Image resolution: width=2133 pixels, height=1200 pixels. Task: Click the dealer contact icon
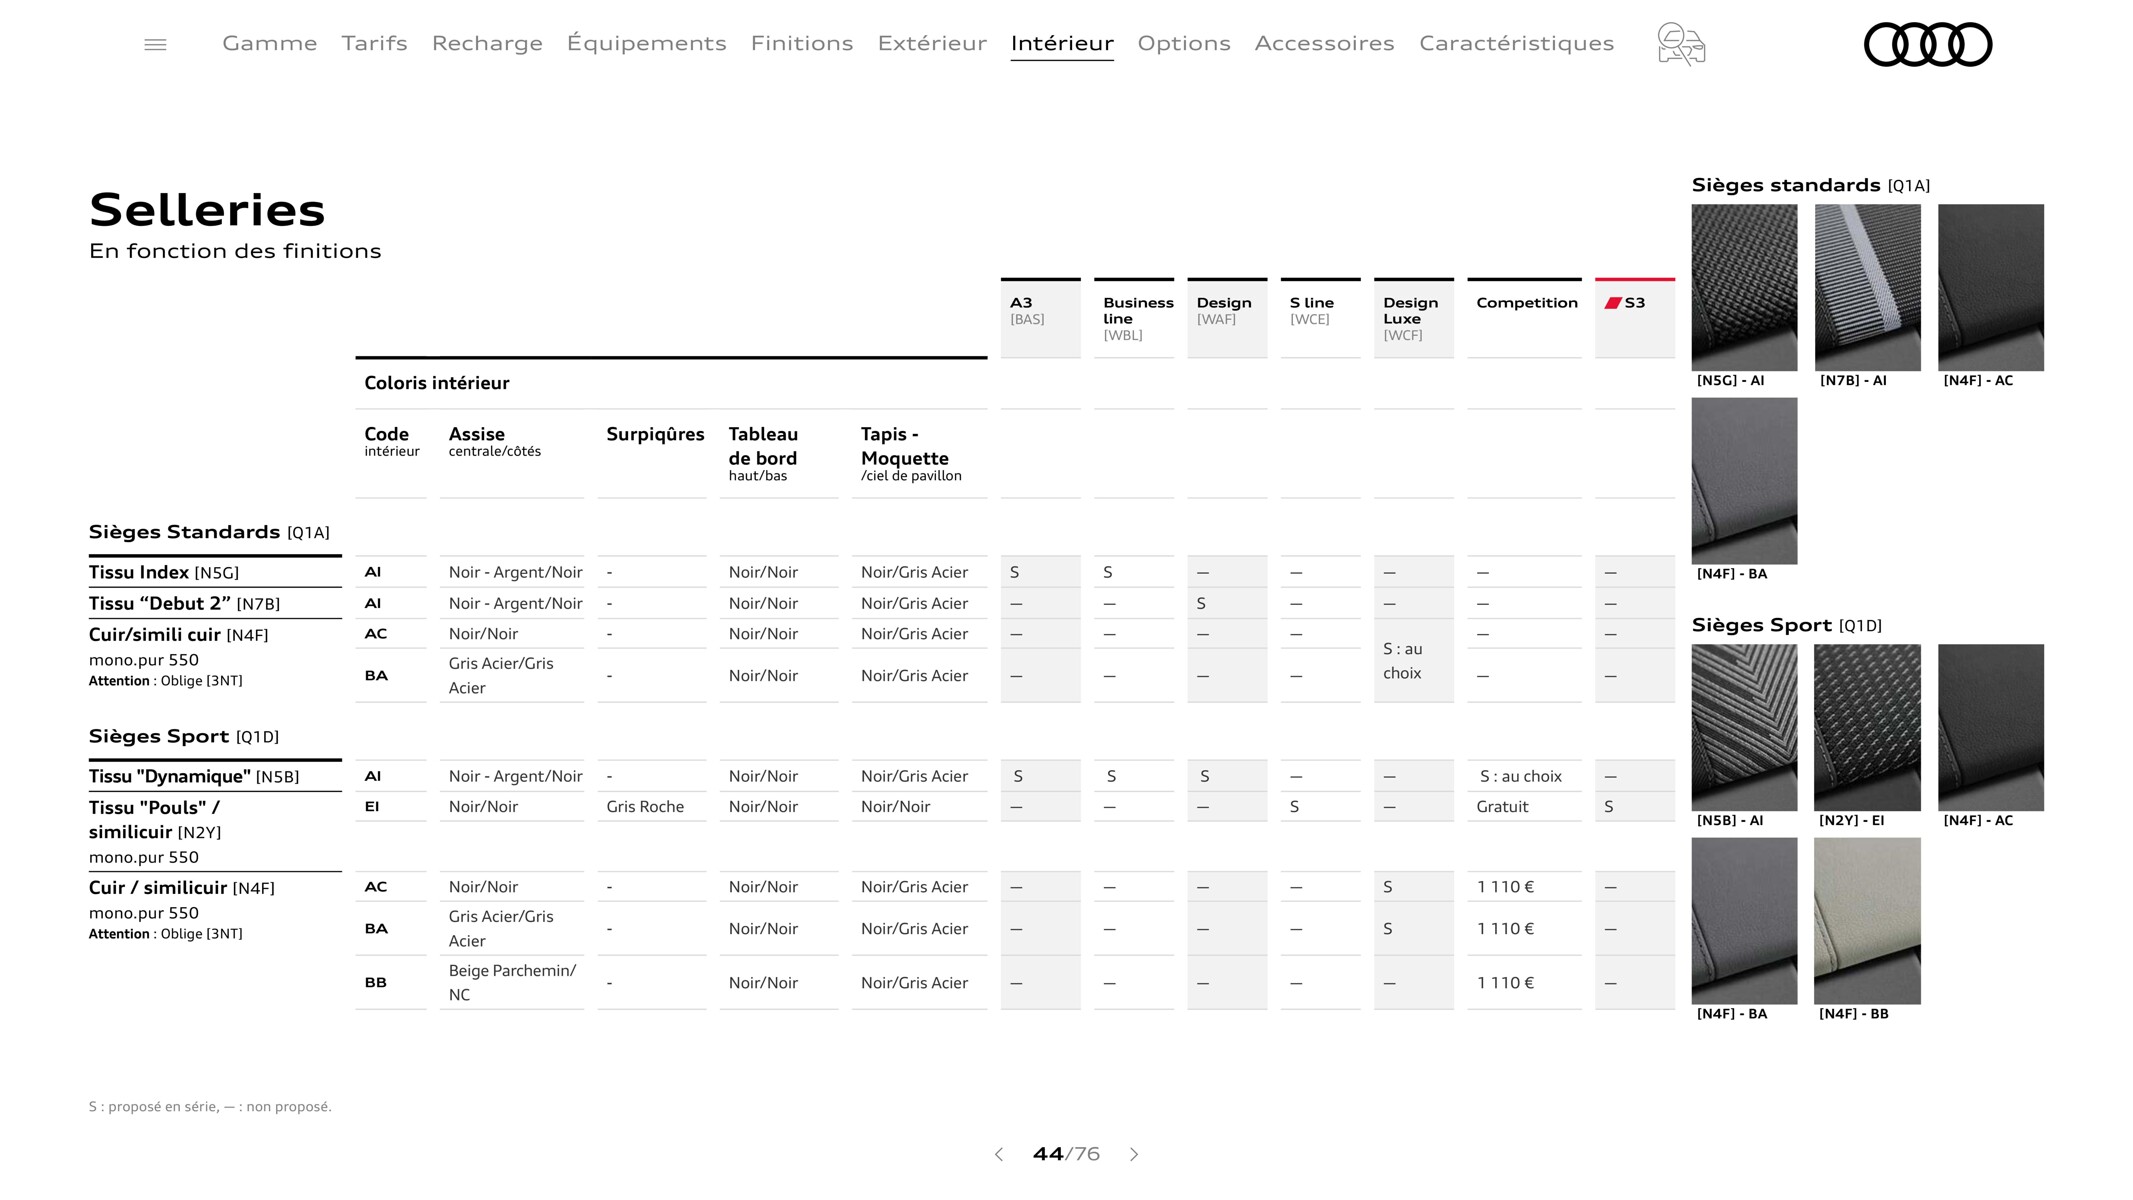(x=1681, y=44)
